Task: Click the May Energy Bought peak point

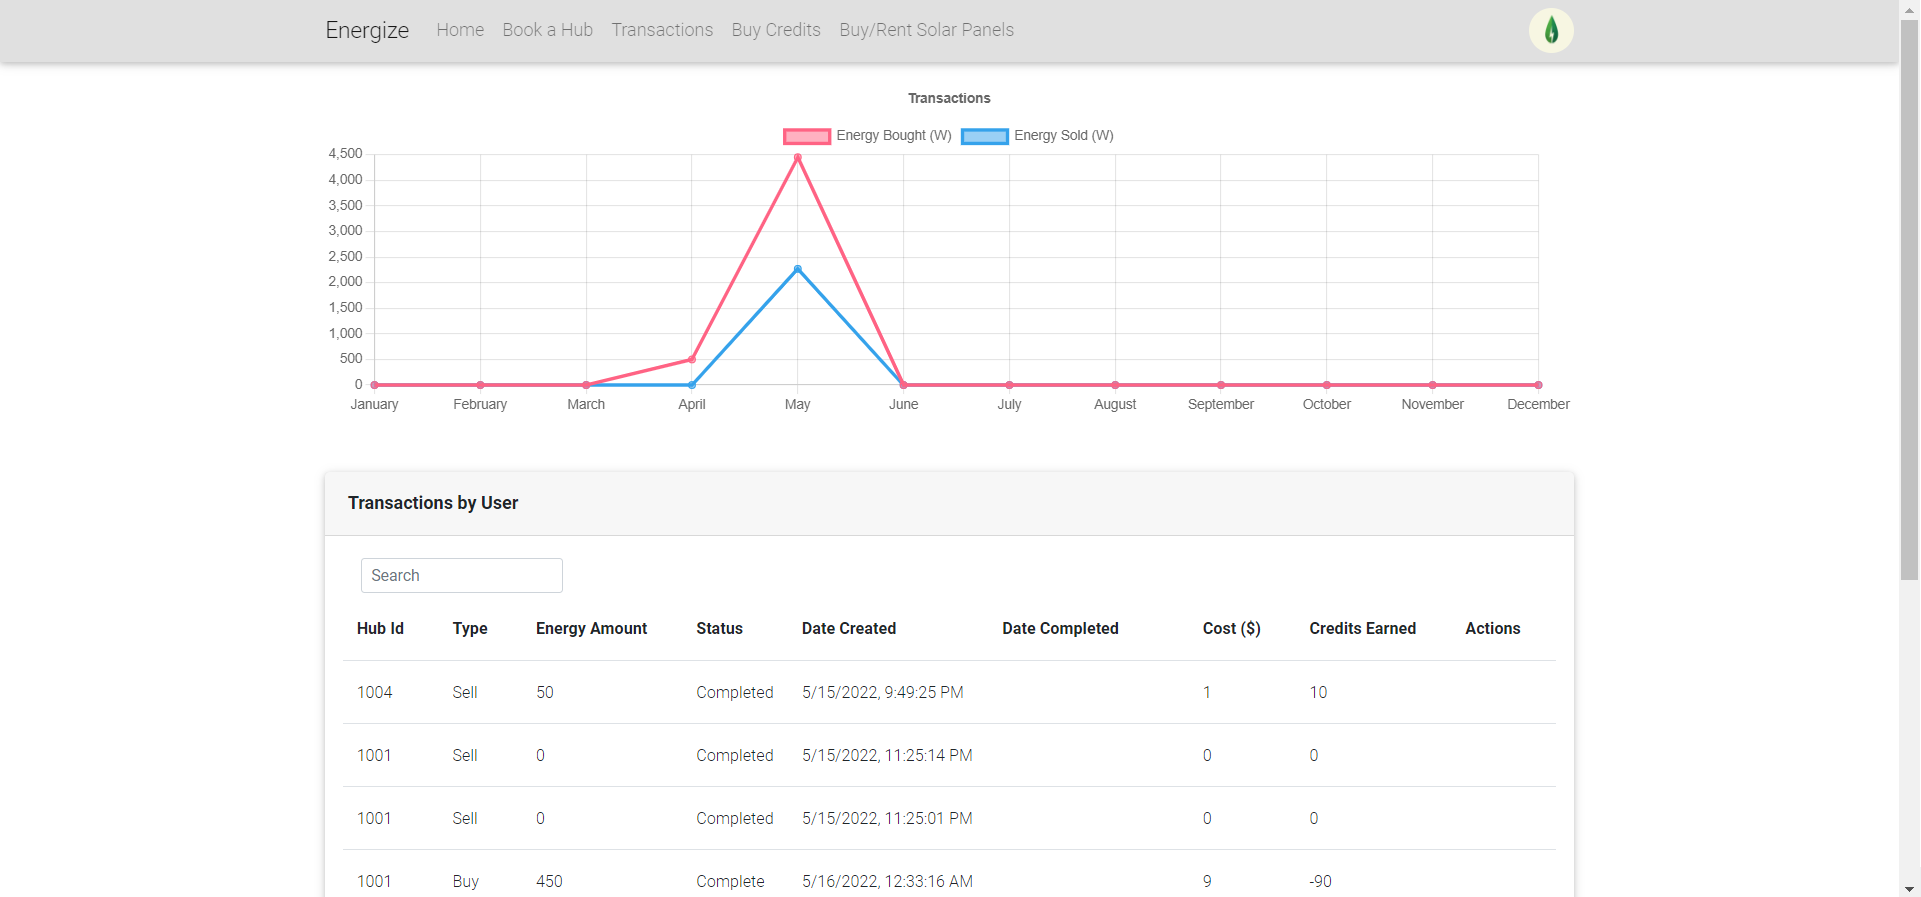Action: (797, 157)
